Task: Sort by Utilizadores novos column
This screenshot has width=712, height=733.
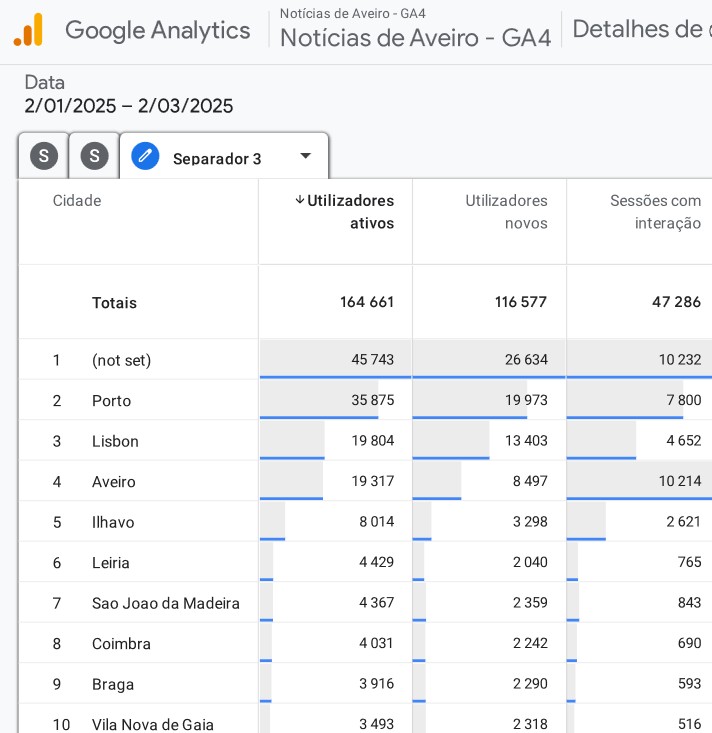Action: pyautogui.click(x=506, y=212)
